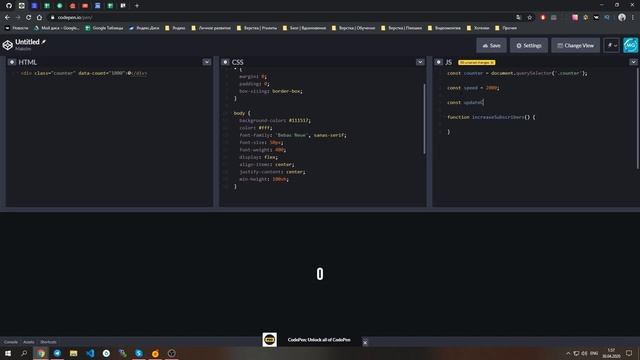Open Windows taskbar search
640x360 pixels.
[24, 353]
